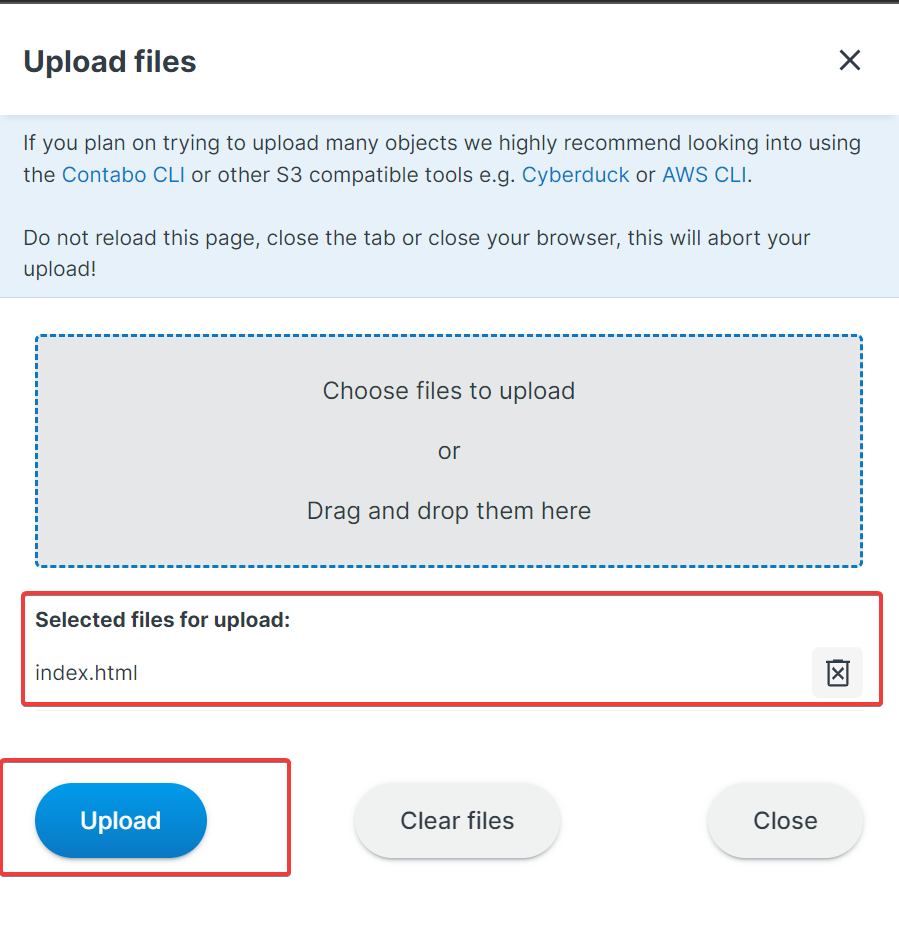Click 'Drag and drop them here' text
This screenshot has width=899, height=937.
[449, 511]
